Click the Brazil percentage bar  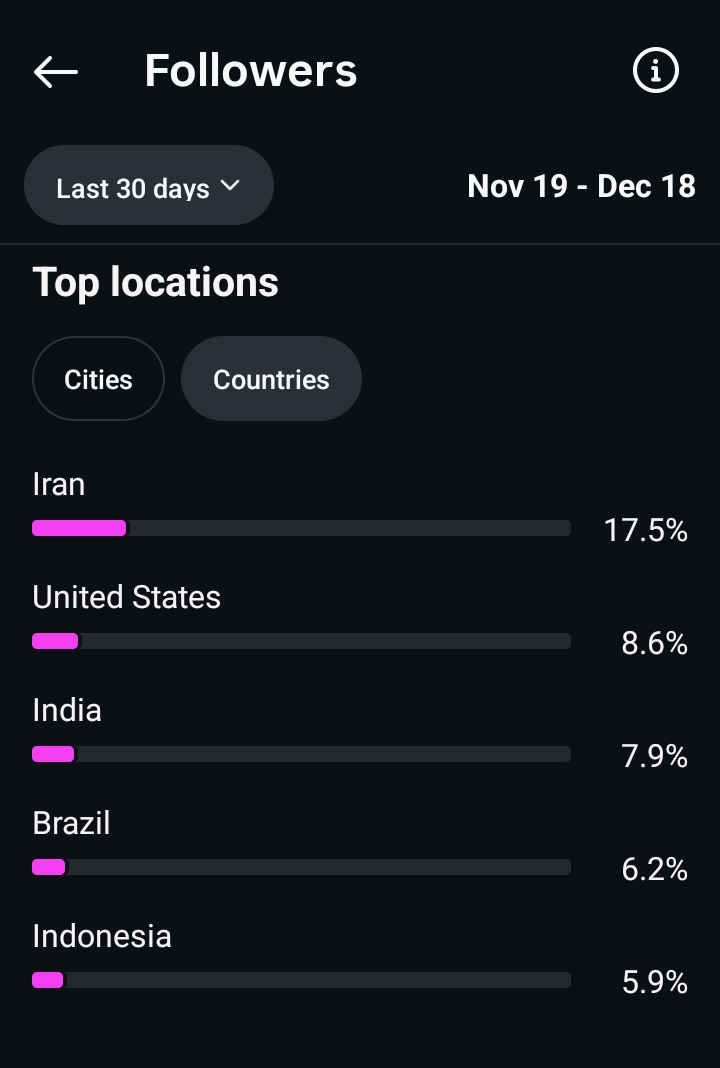pyautogui.click(x=301, y=867)
